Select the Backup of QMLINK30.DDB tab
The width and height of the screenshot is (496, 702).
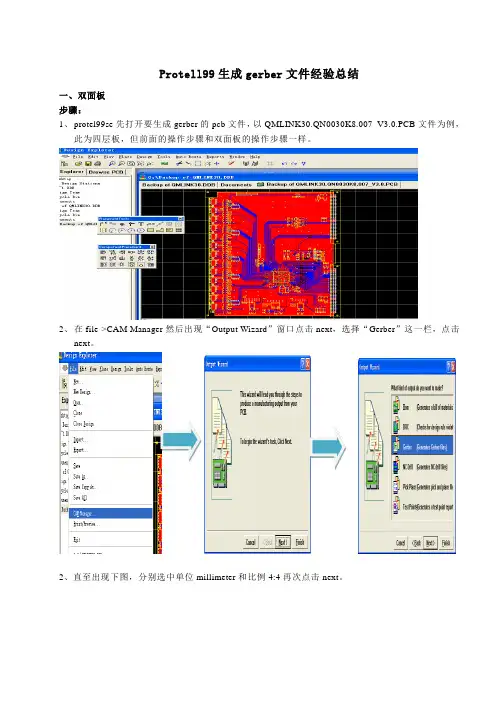[x=179, y=184]
